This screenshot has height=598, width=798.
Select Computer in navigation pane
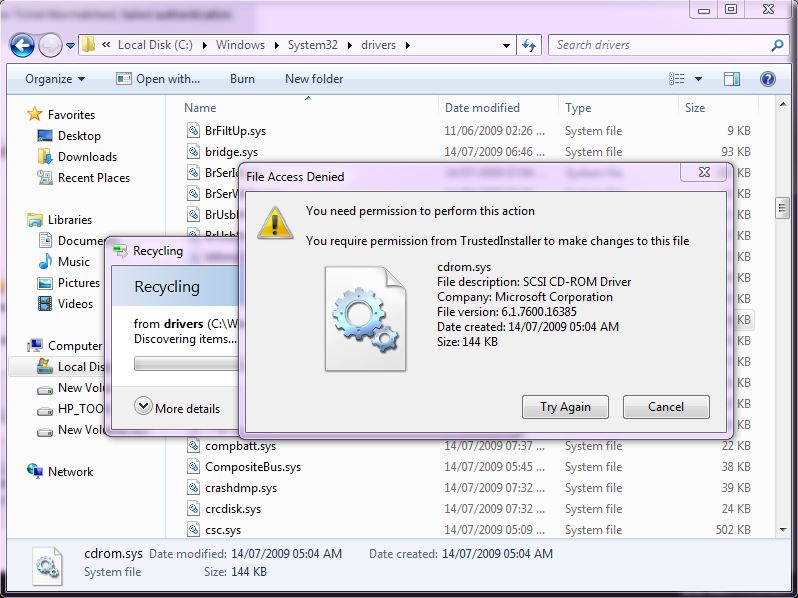(x=75, y=346)
